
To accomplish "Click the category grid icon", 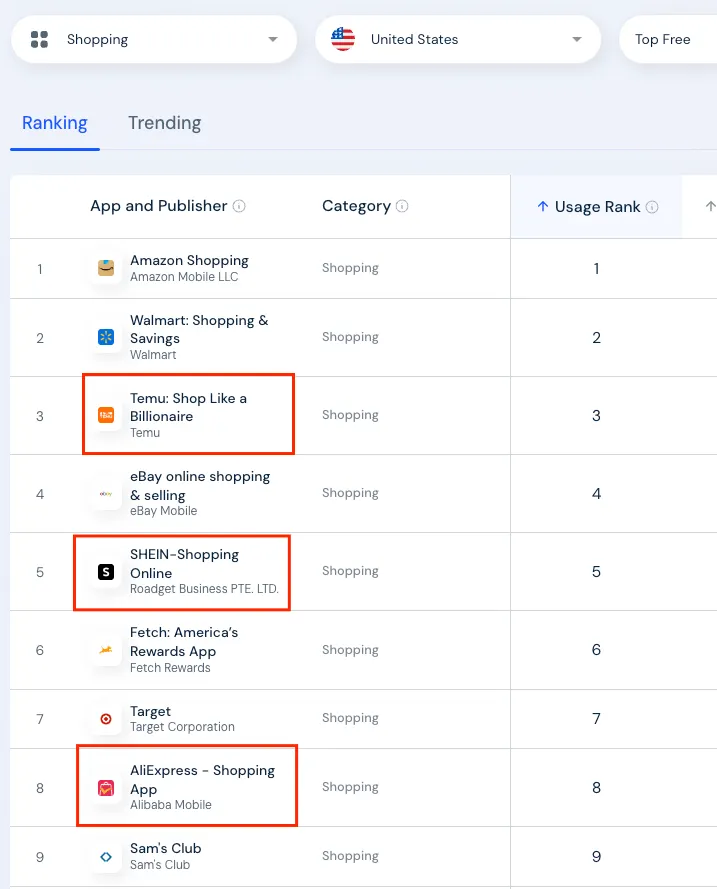I will pos(39,39).
